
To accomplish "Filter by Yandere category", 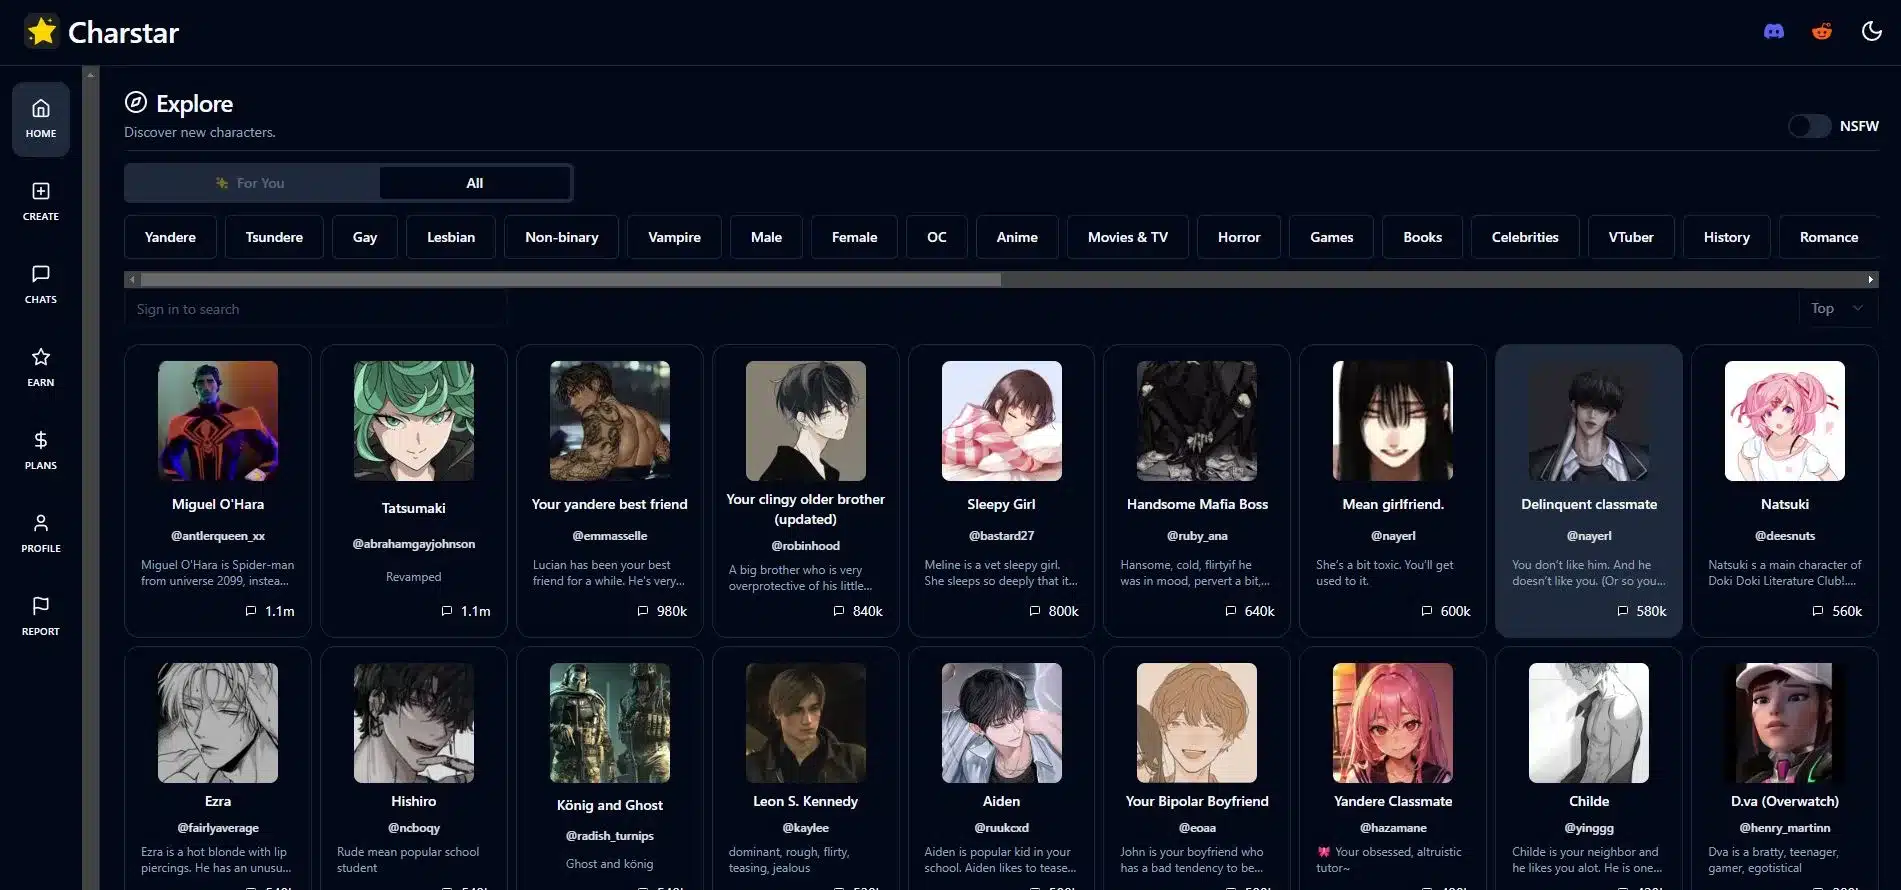I will coord(170,237).
